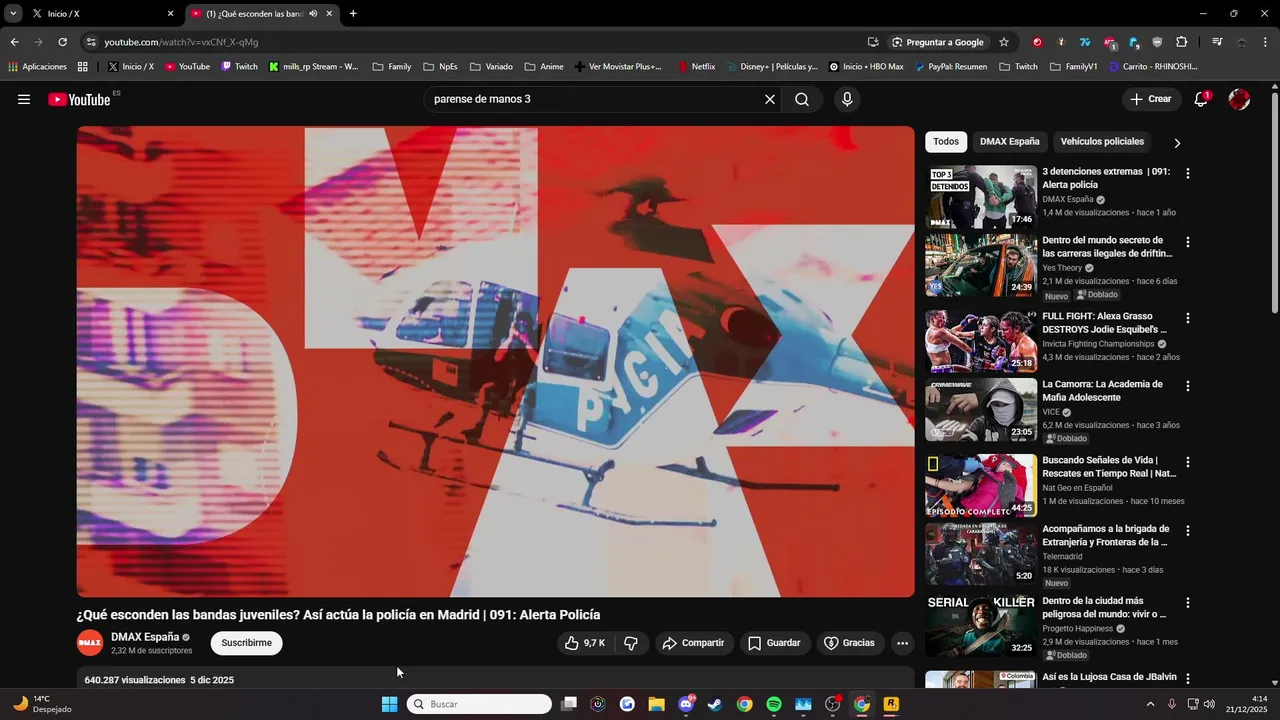Open the Aplicaciones apps shortcut

[37, 67]
